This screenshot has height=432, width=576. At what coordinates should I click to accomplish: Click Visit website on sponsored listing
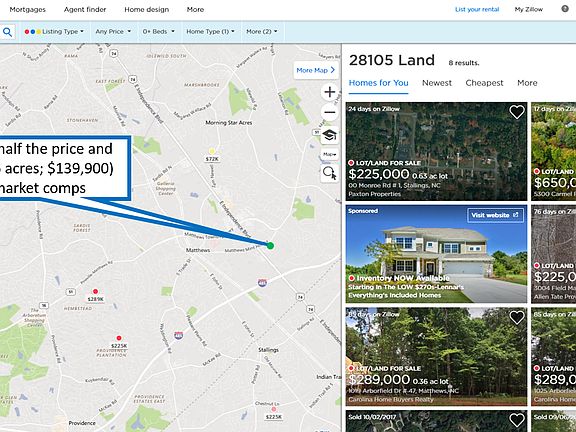tap(495, 215)
